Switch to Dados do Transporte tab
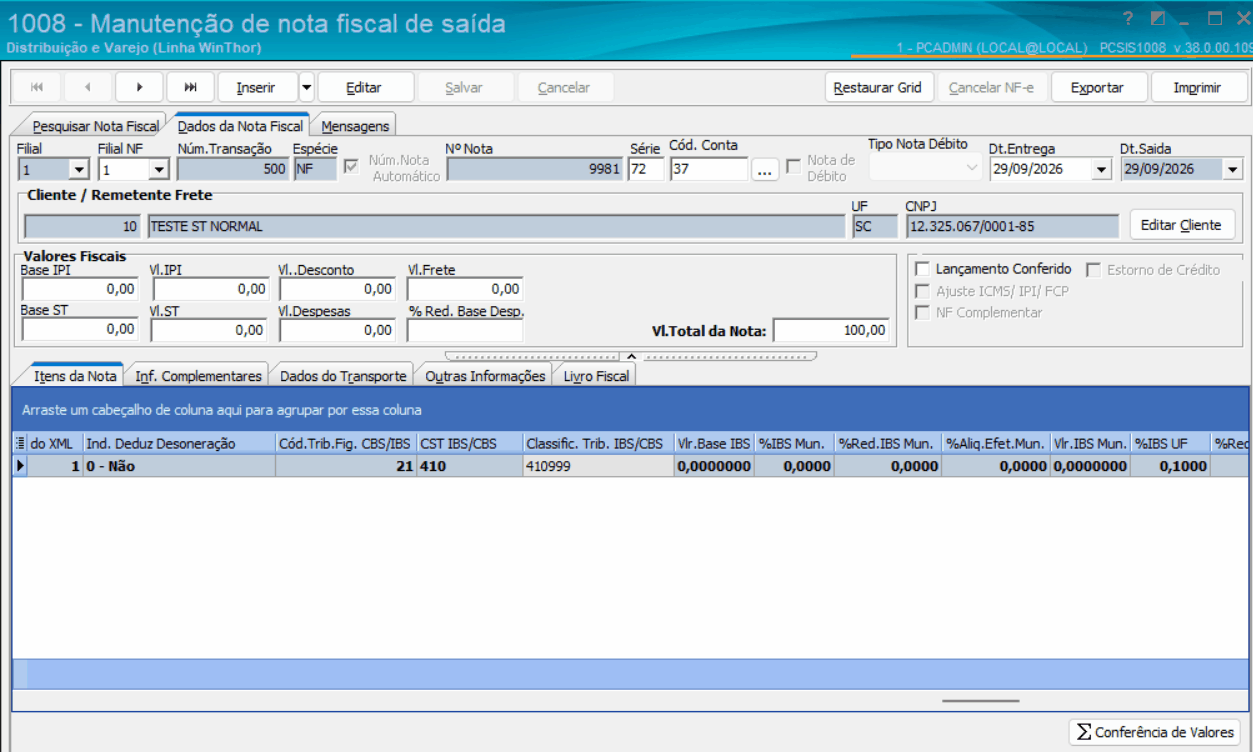Image resolution: width=1253 pixels, height=752 pixels. point(343,376)
